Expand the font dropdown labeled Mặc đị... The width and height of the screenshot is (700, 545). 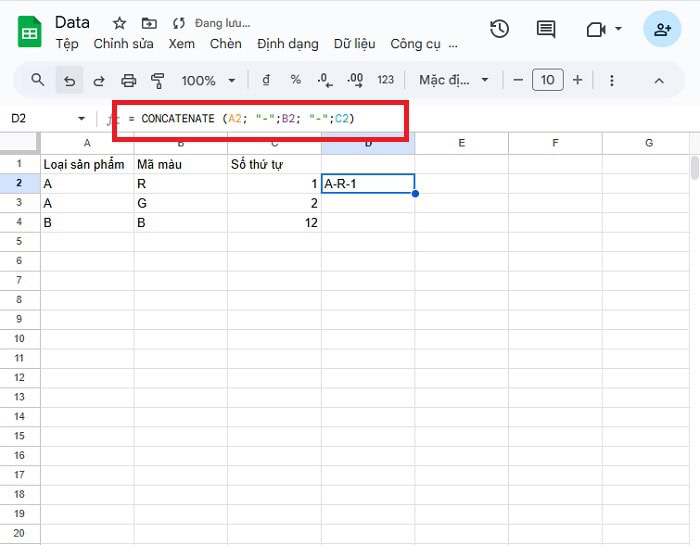click(454, 80)
